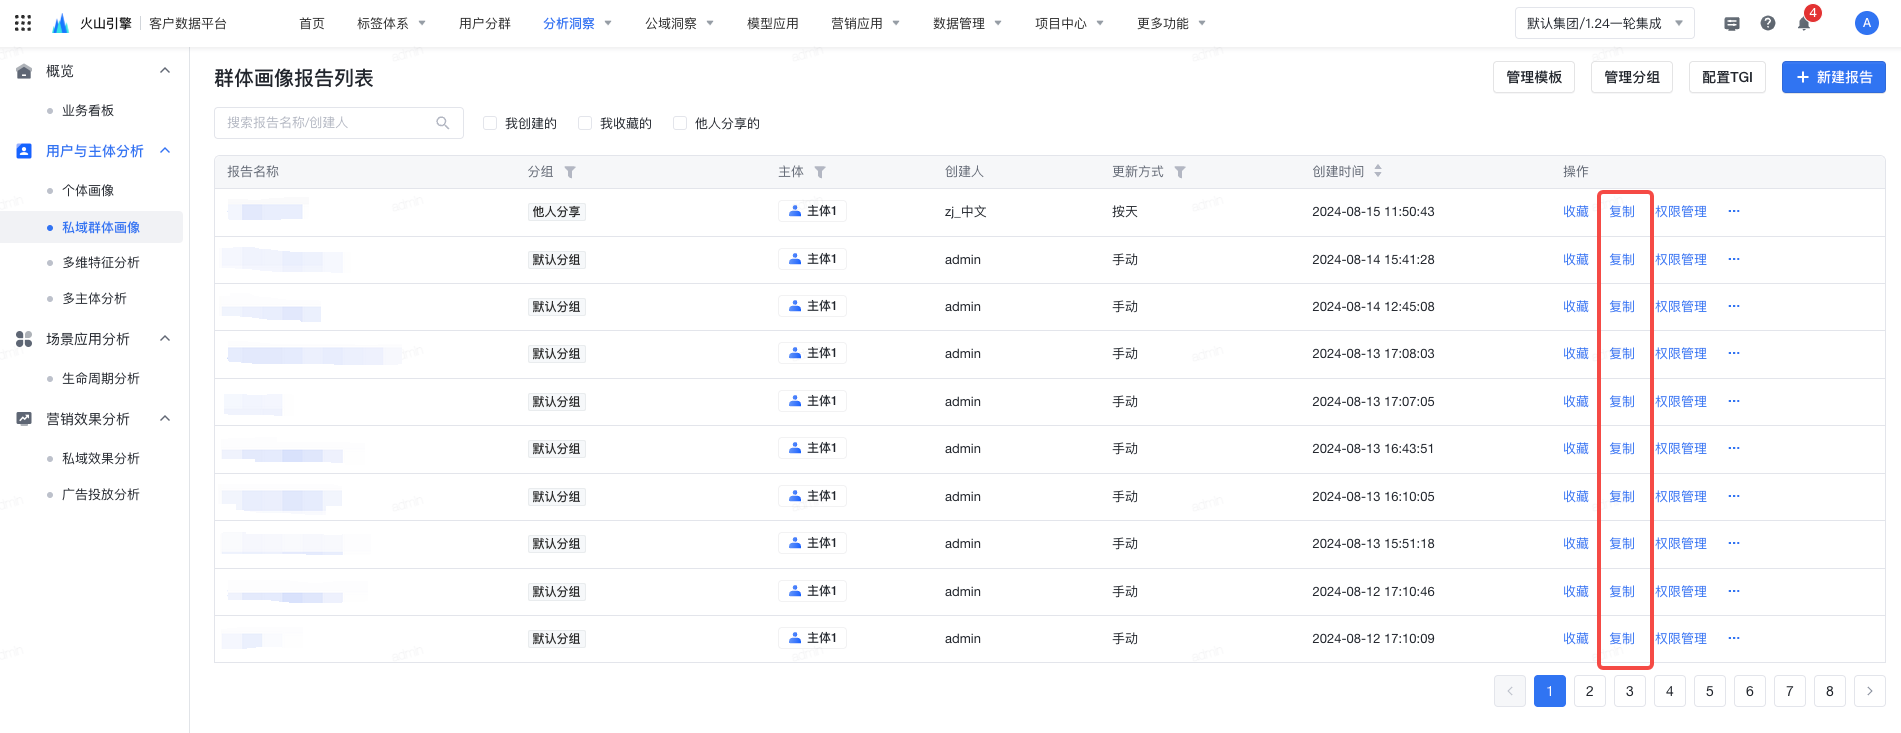Tick the 我收藏的 checkbox
The image size is (1901, 733).
tap(585, 123)
